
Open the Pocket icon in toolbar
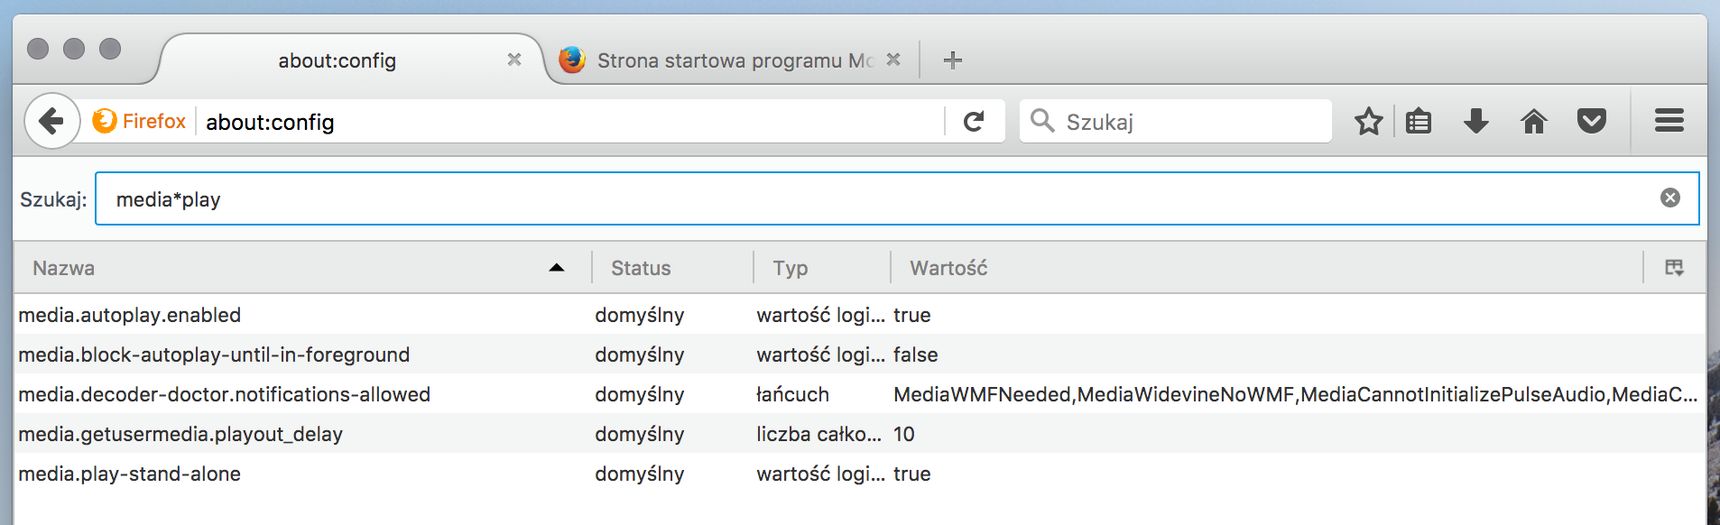click(x=1591, y=121)
